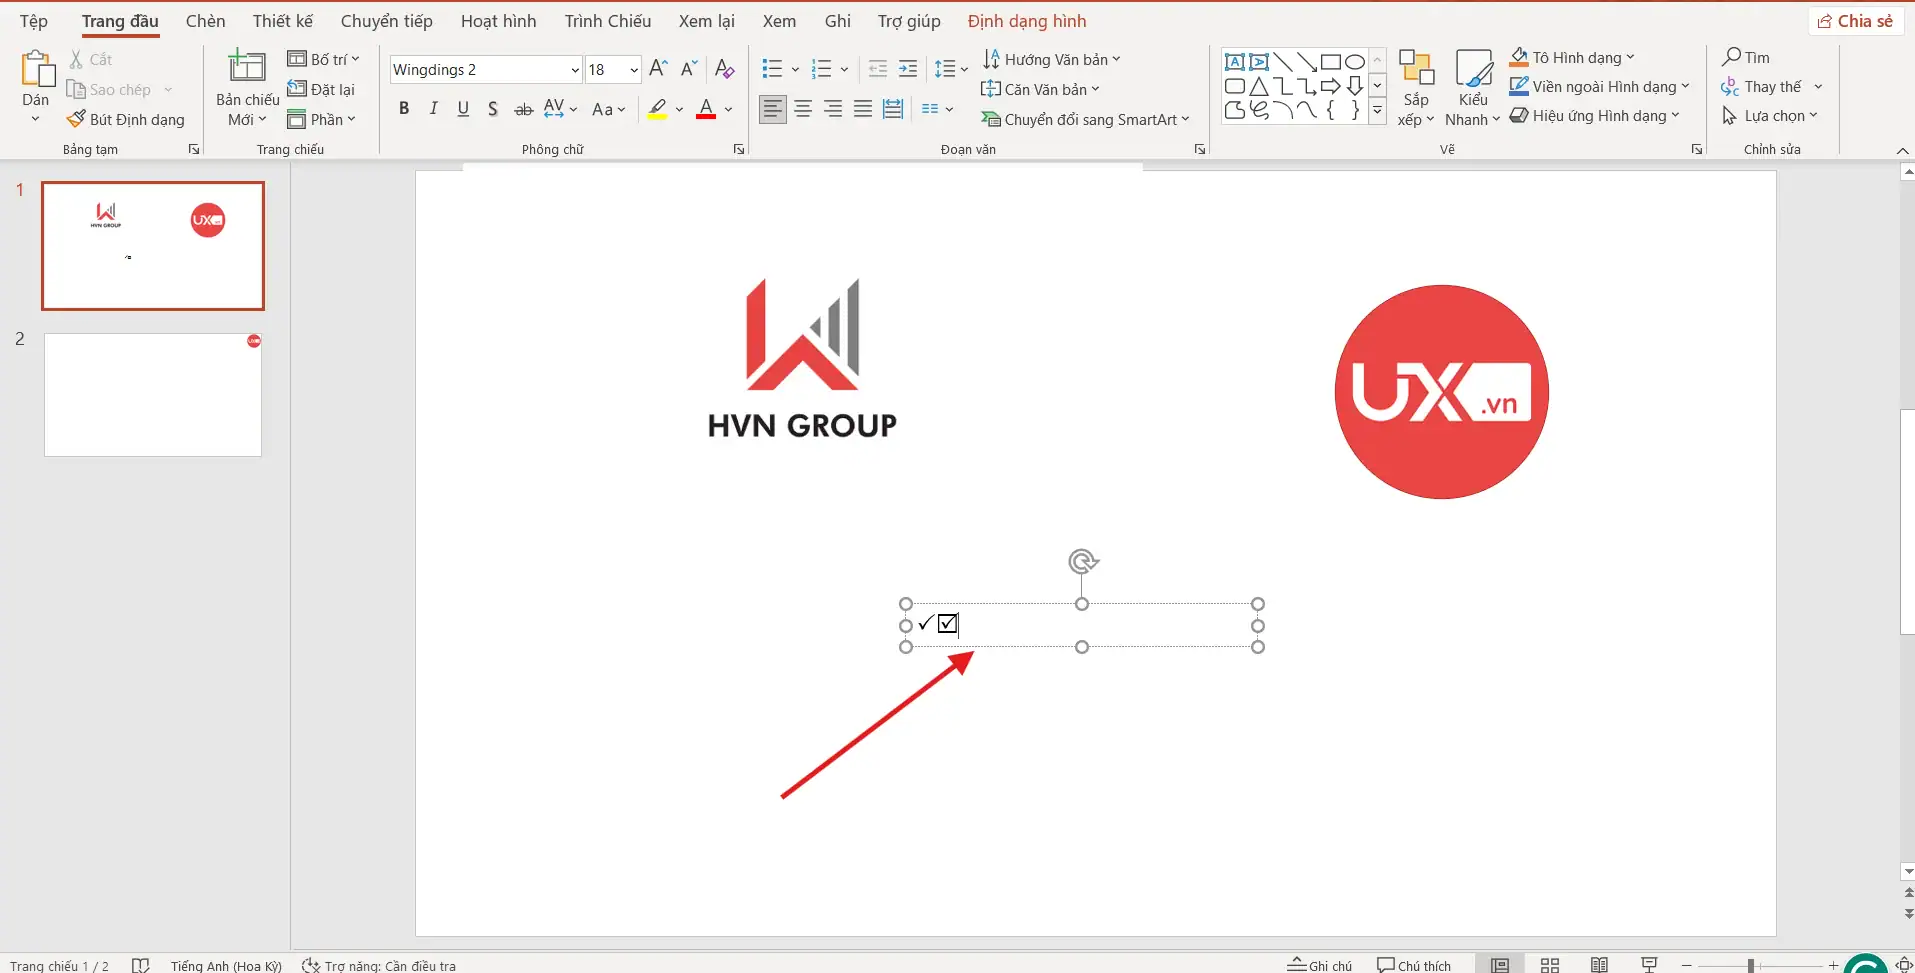Screen dimensions: 1915x973
Task: Open the Hướng Văn bản text direction dropdown
Action: pos(1051,59)
